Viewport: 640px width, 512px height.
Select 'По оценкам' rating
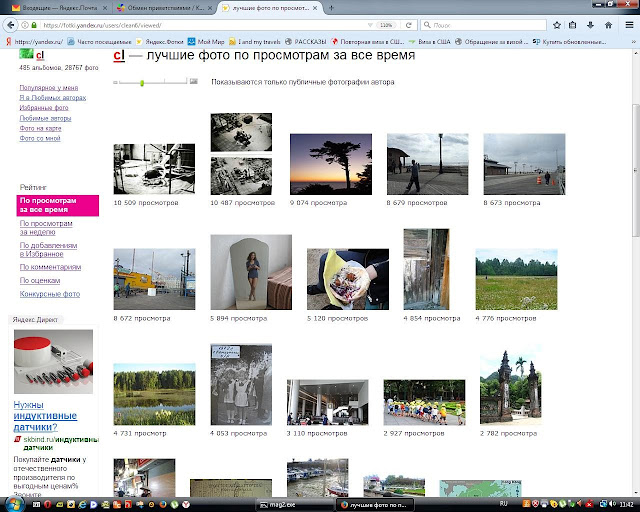[40, 280]
